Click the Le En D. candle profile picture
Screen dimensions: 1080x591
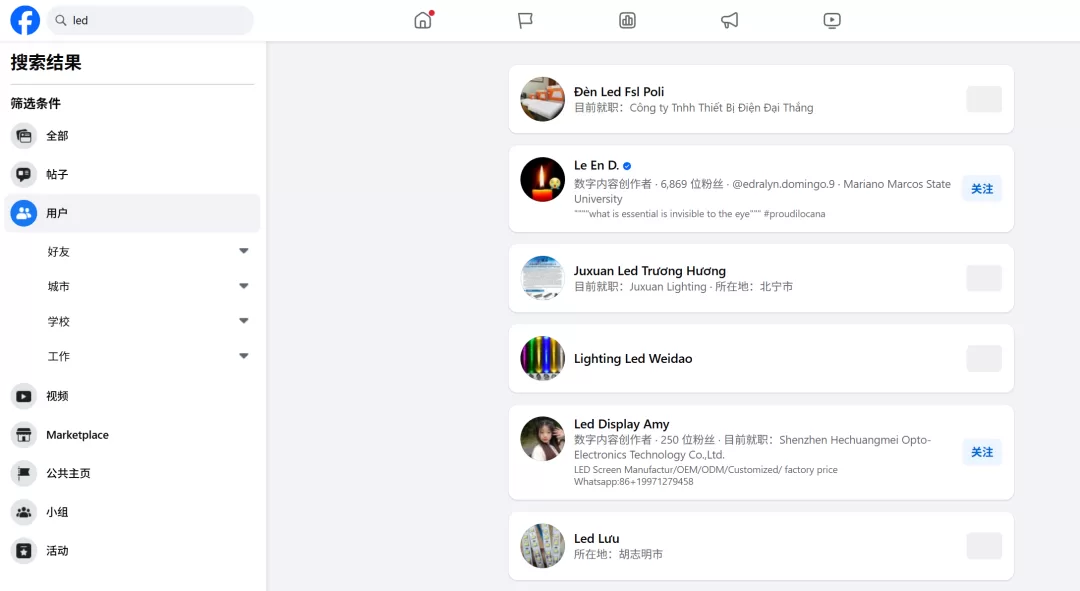[x=543, y=180]
